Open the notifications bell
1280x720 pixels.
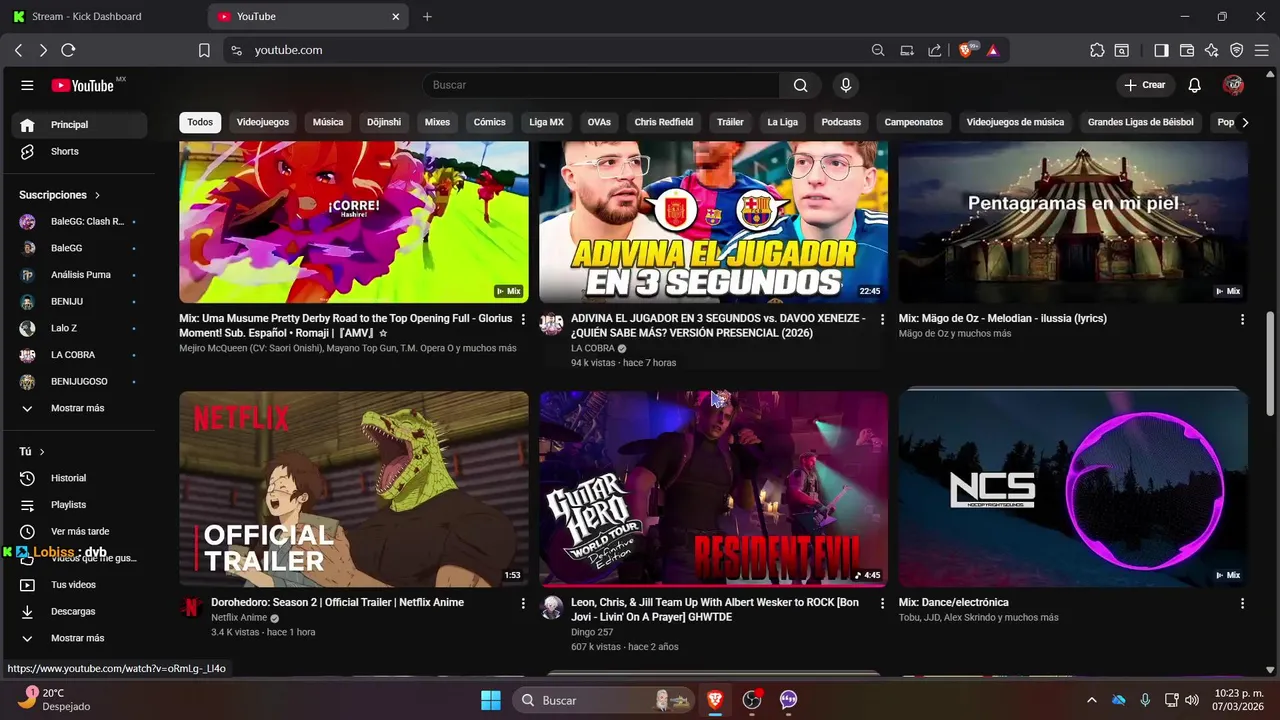(x=1194, y=85)
